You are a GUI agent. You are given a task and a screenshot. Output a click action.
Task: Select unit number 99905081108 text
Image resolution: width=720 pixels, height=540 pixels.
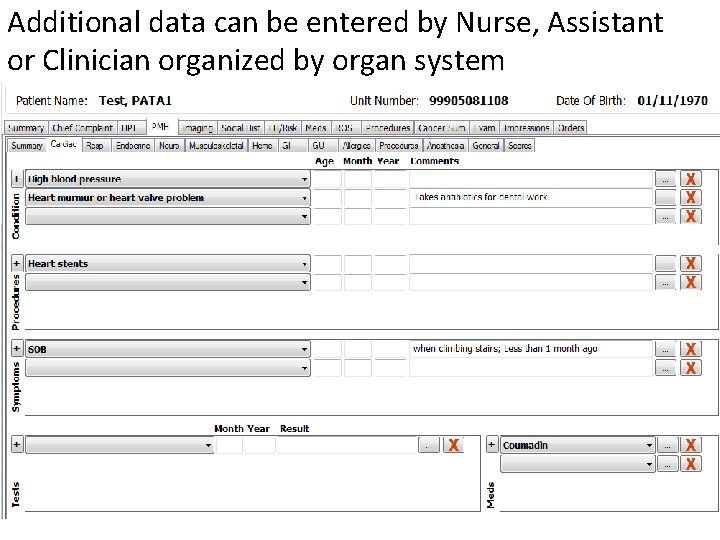468,101
